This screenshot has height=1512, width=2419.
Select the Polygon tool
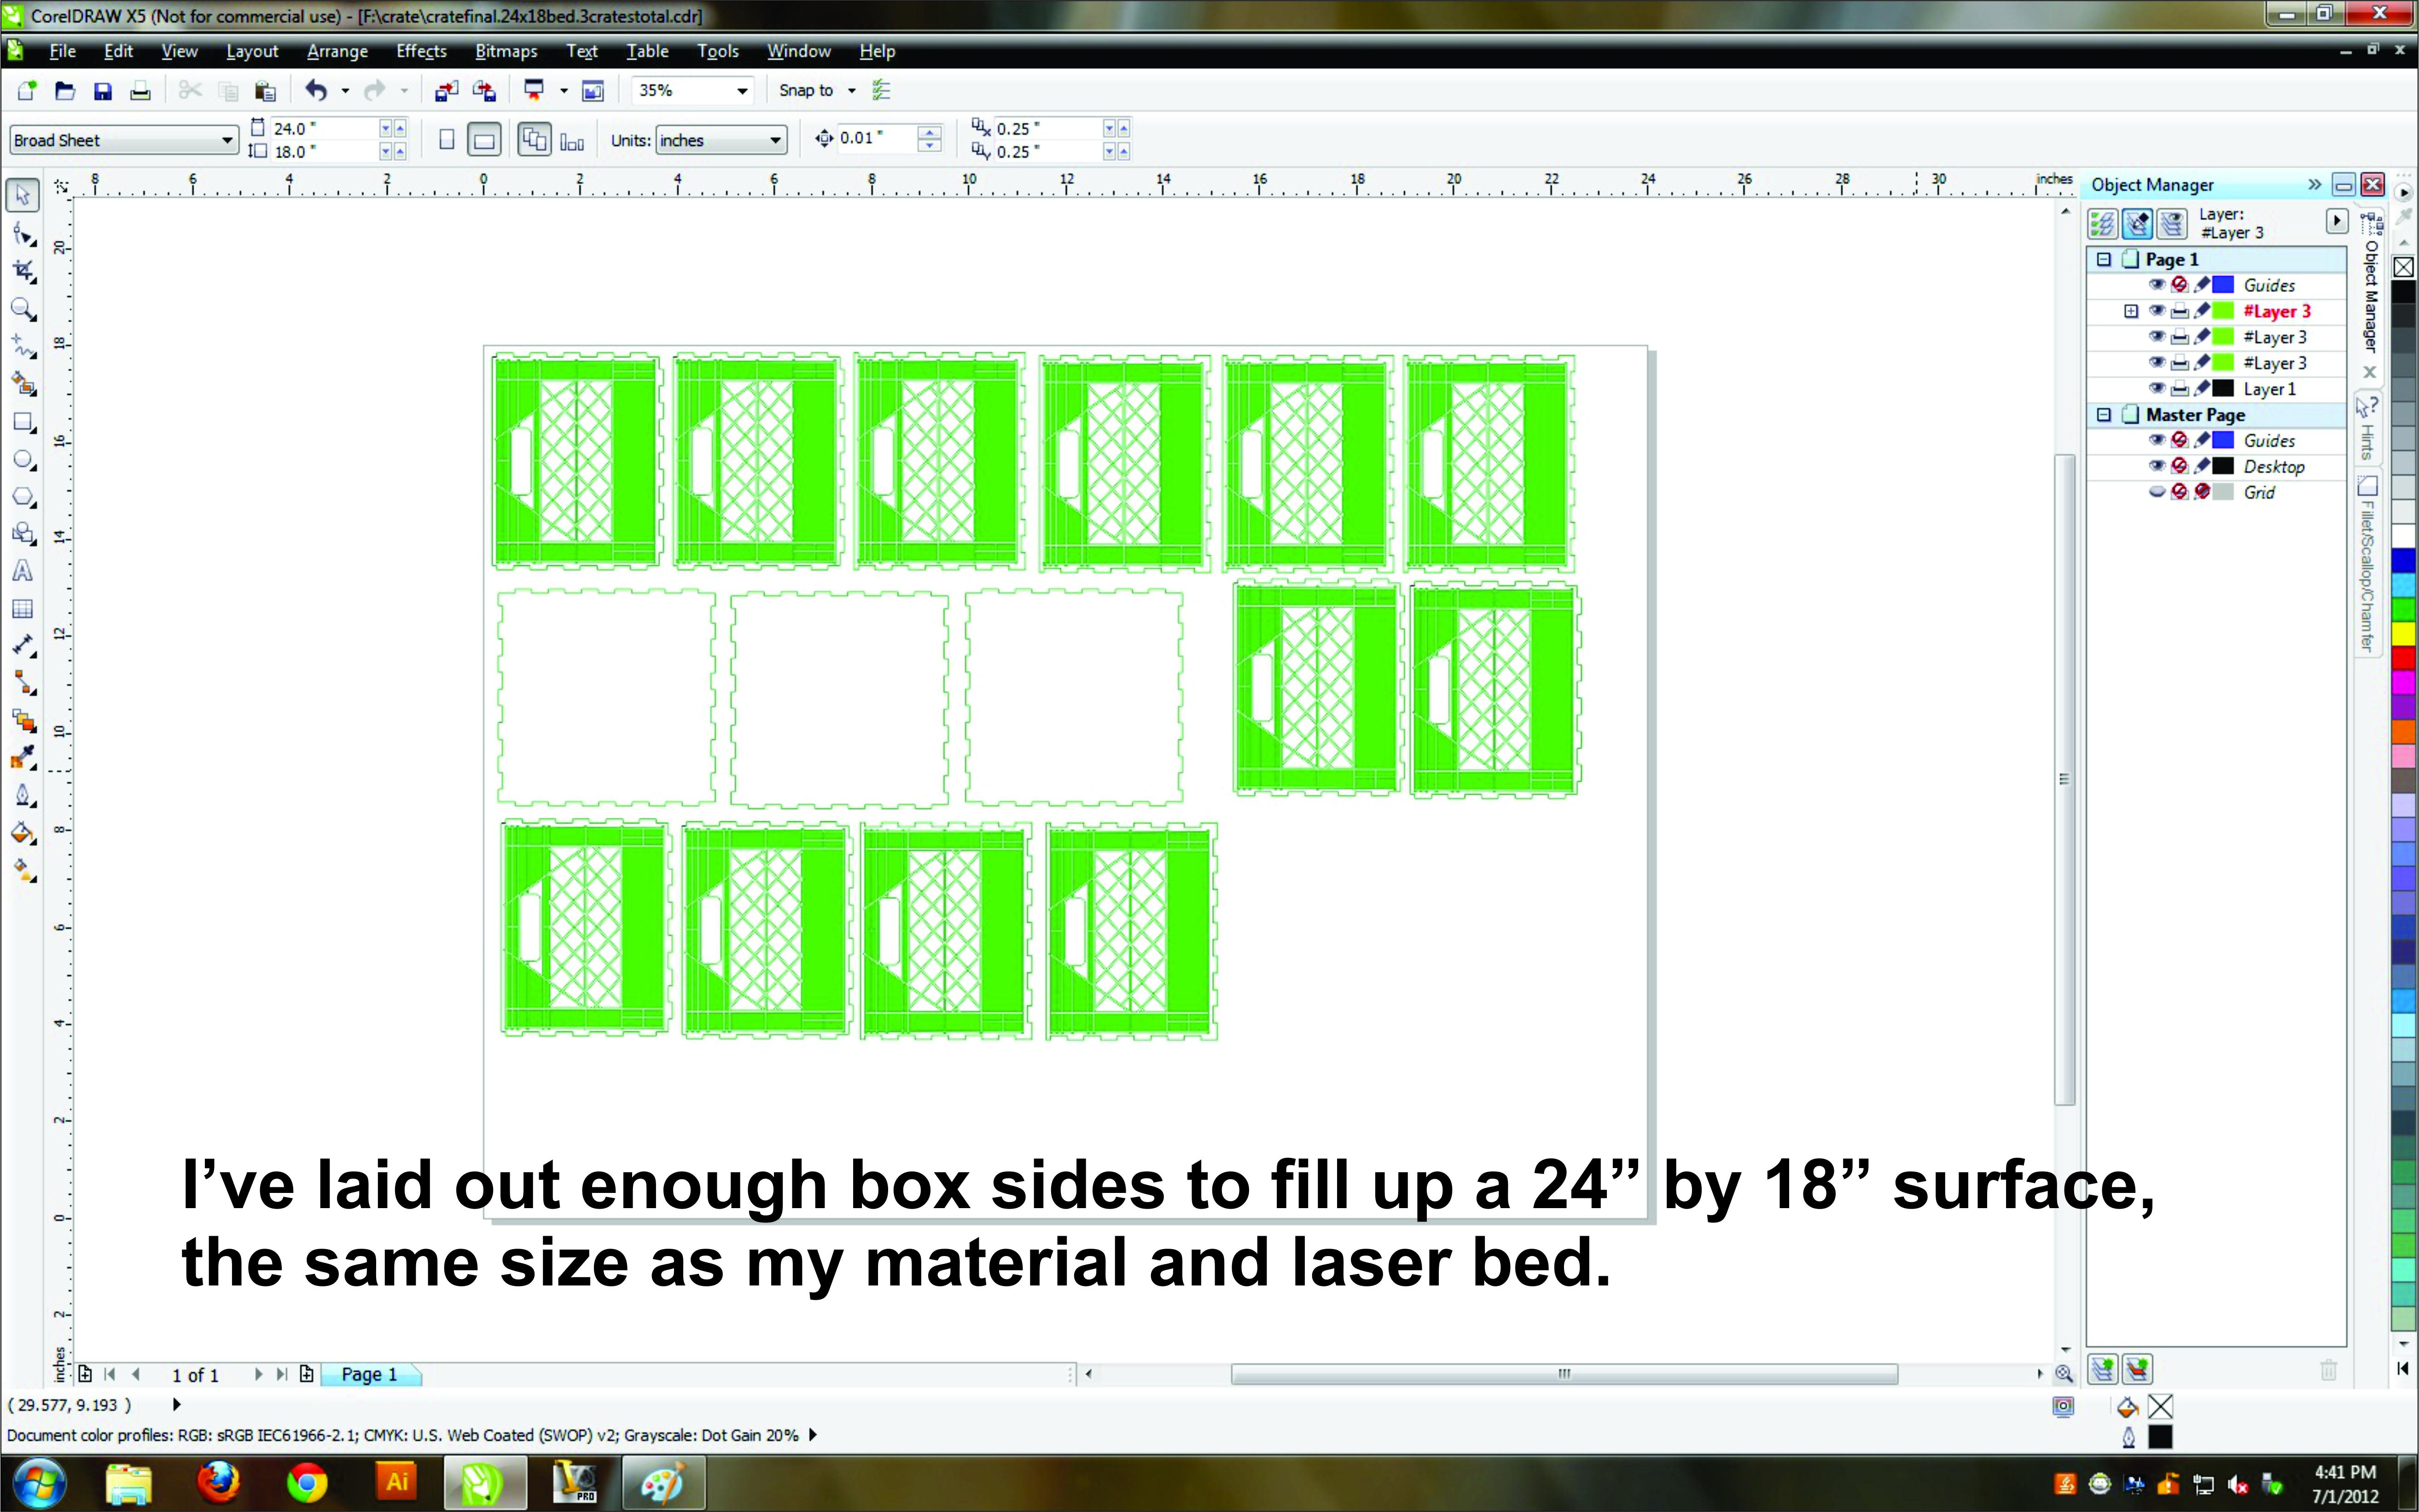point(23,497)
